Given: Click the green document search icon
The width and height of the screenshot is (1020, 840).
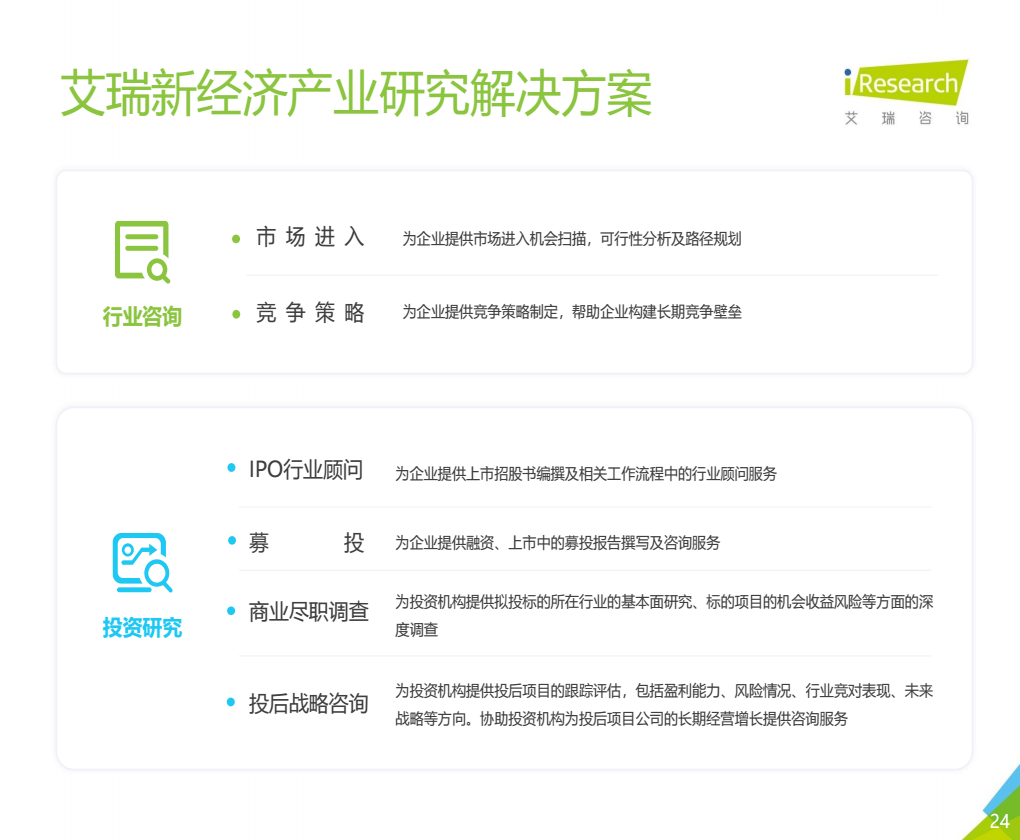Looking at the screenshot, I should [x=142, y=252].
